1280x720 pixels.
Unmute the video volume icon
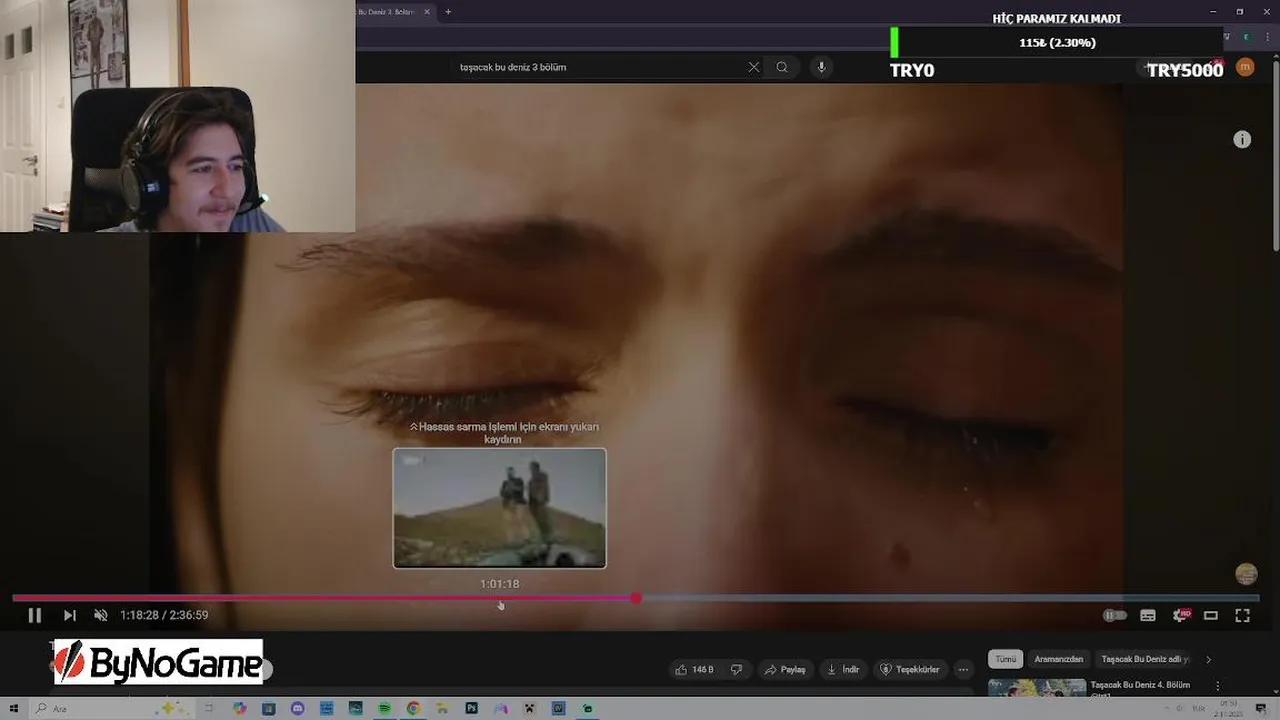pyautogui.click(x=100, y=616)
